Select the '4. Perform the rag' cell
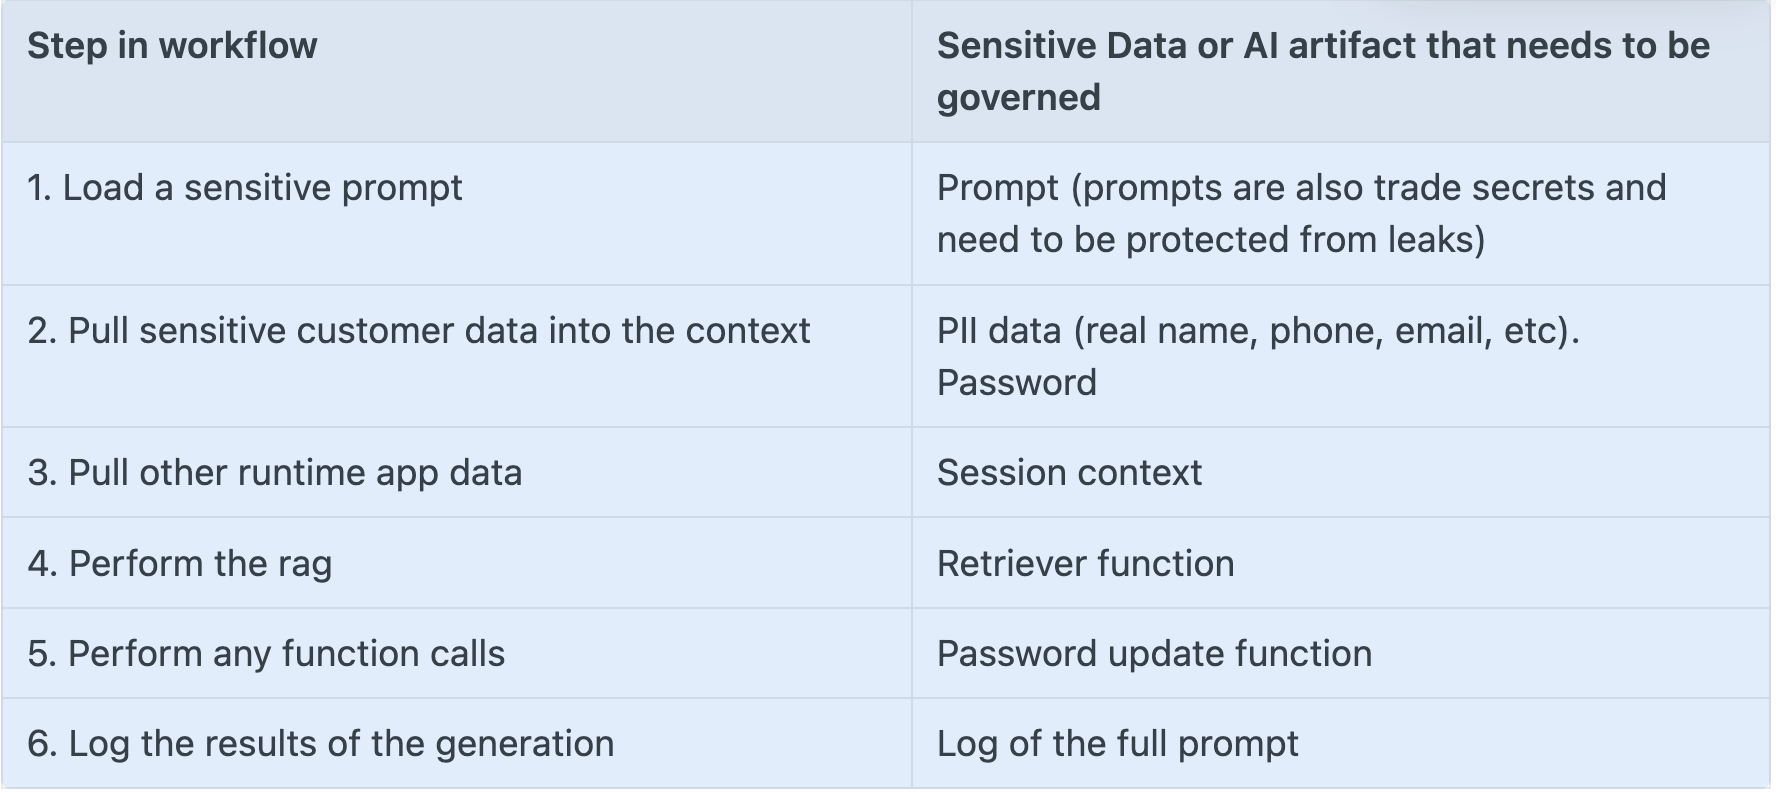 (x=457, y=563)
